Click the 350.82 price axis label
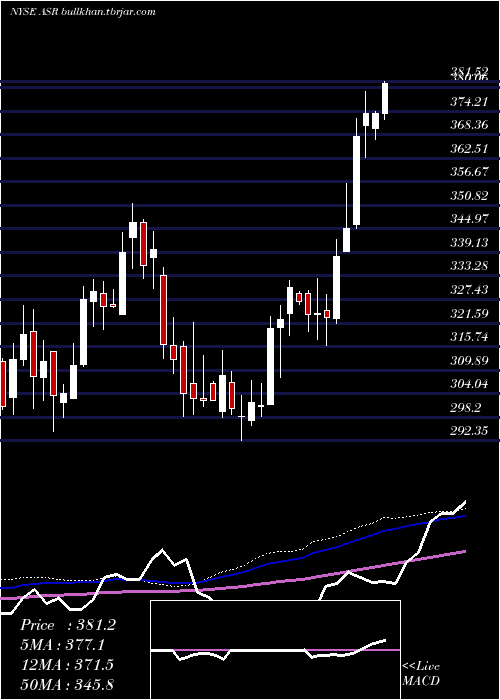The image size is (500, 700). point(469,196)
